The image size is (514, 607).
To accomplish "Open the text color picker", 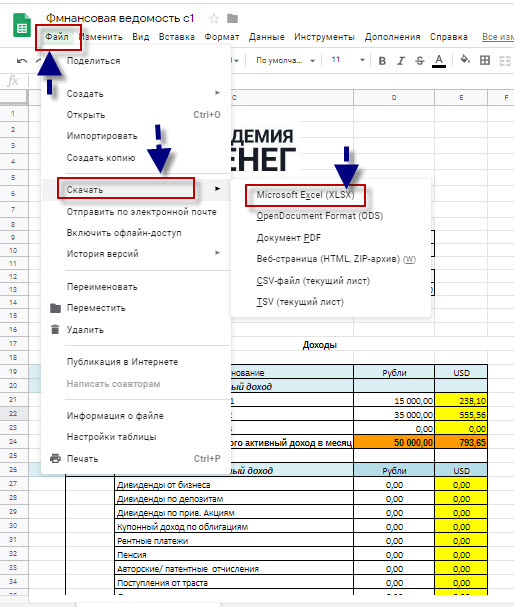I will tap(439, 61).
